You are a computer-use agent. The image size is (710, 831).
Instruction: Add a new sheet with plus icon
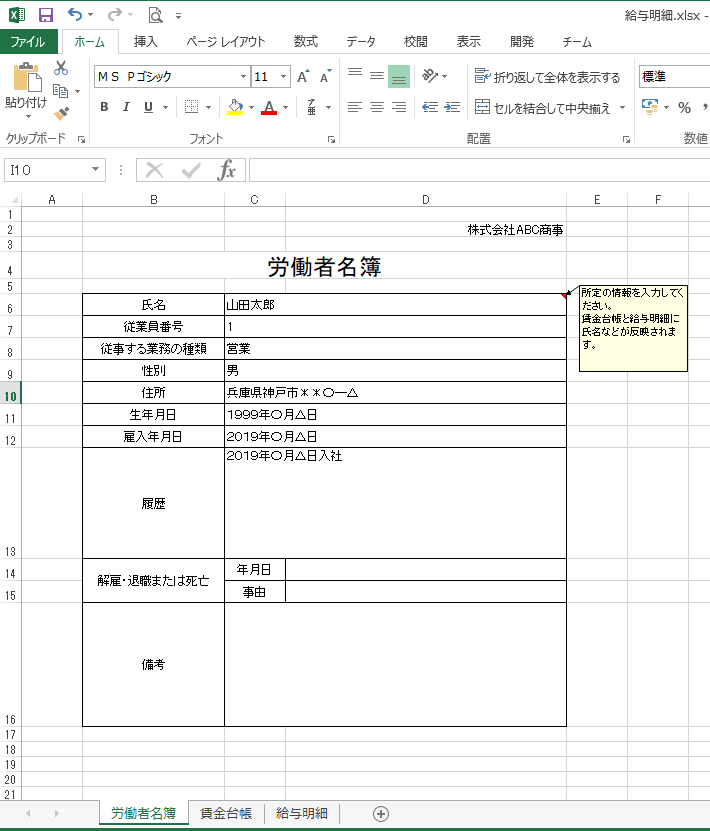(381, 814)
